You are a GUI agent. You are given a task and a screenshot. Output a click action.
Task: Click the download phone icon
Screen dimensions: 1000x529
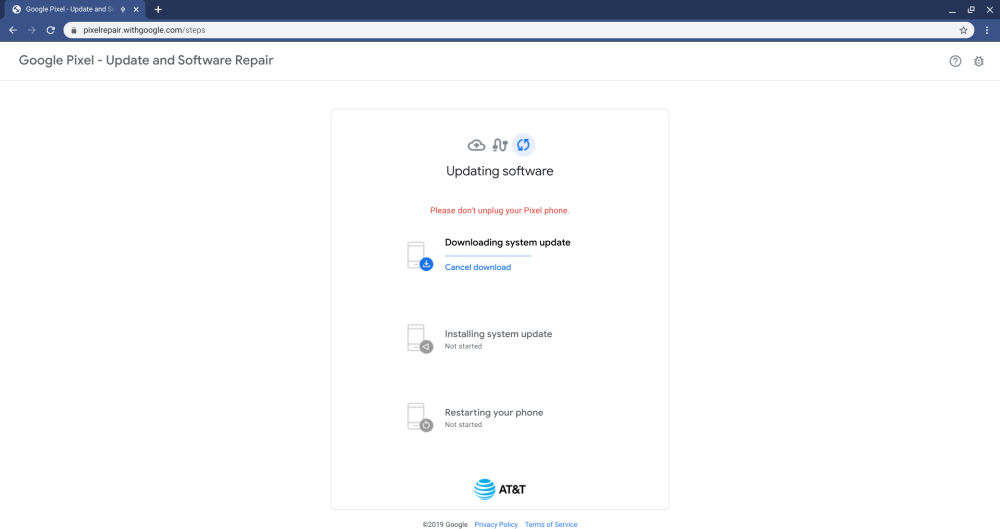coord(419,256)
